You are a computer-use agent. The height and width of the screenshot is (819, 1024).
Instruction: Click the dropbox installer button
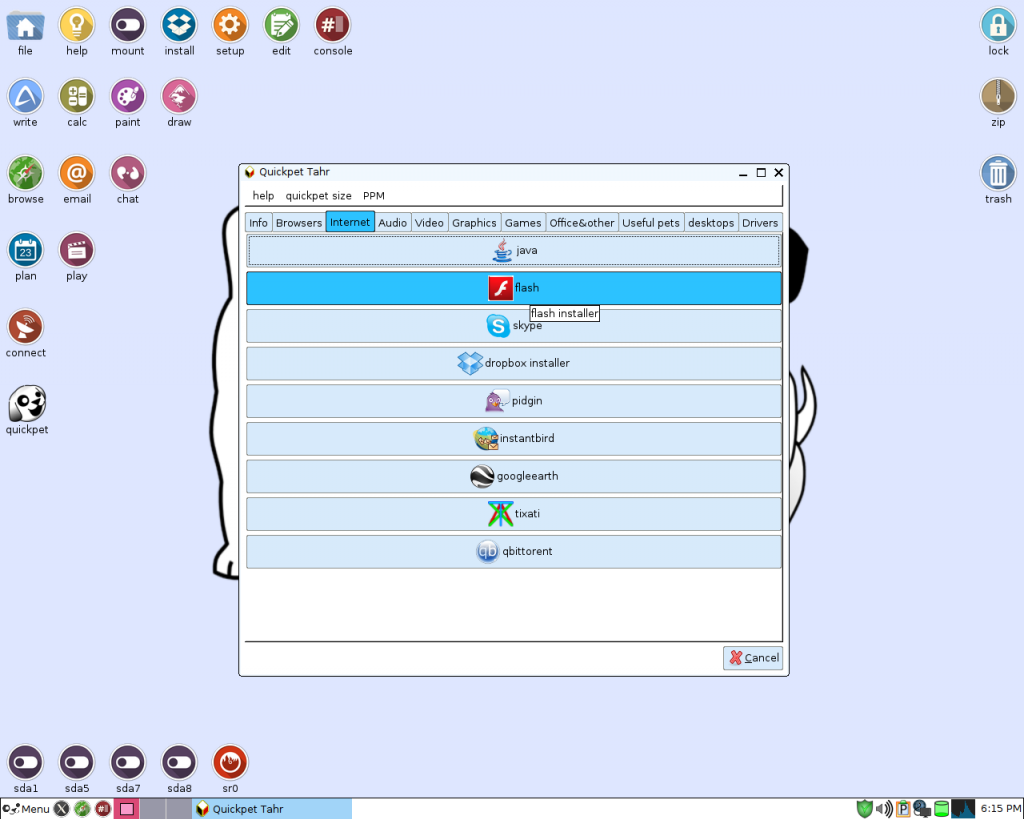pos(514,363)
